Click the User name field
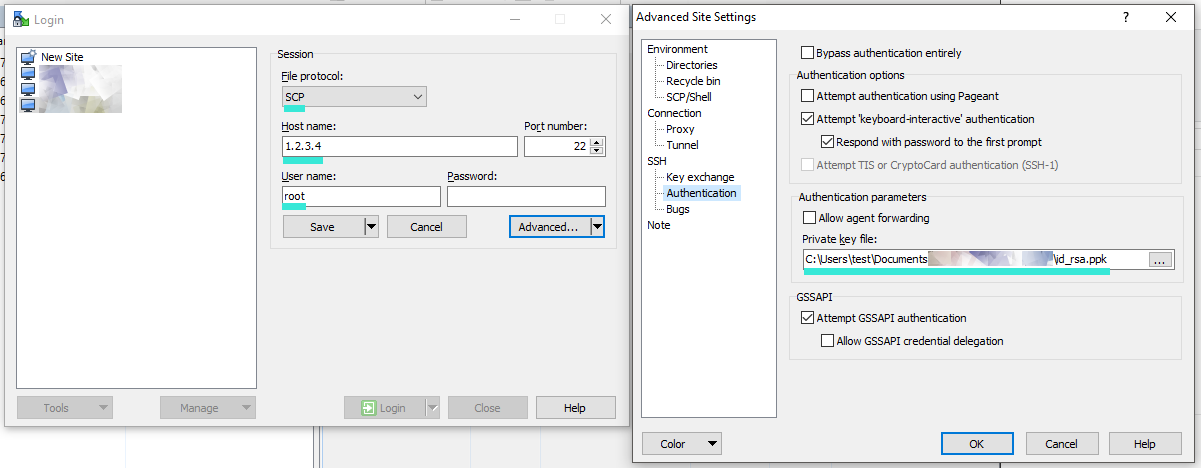 point(361,196)
